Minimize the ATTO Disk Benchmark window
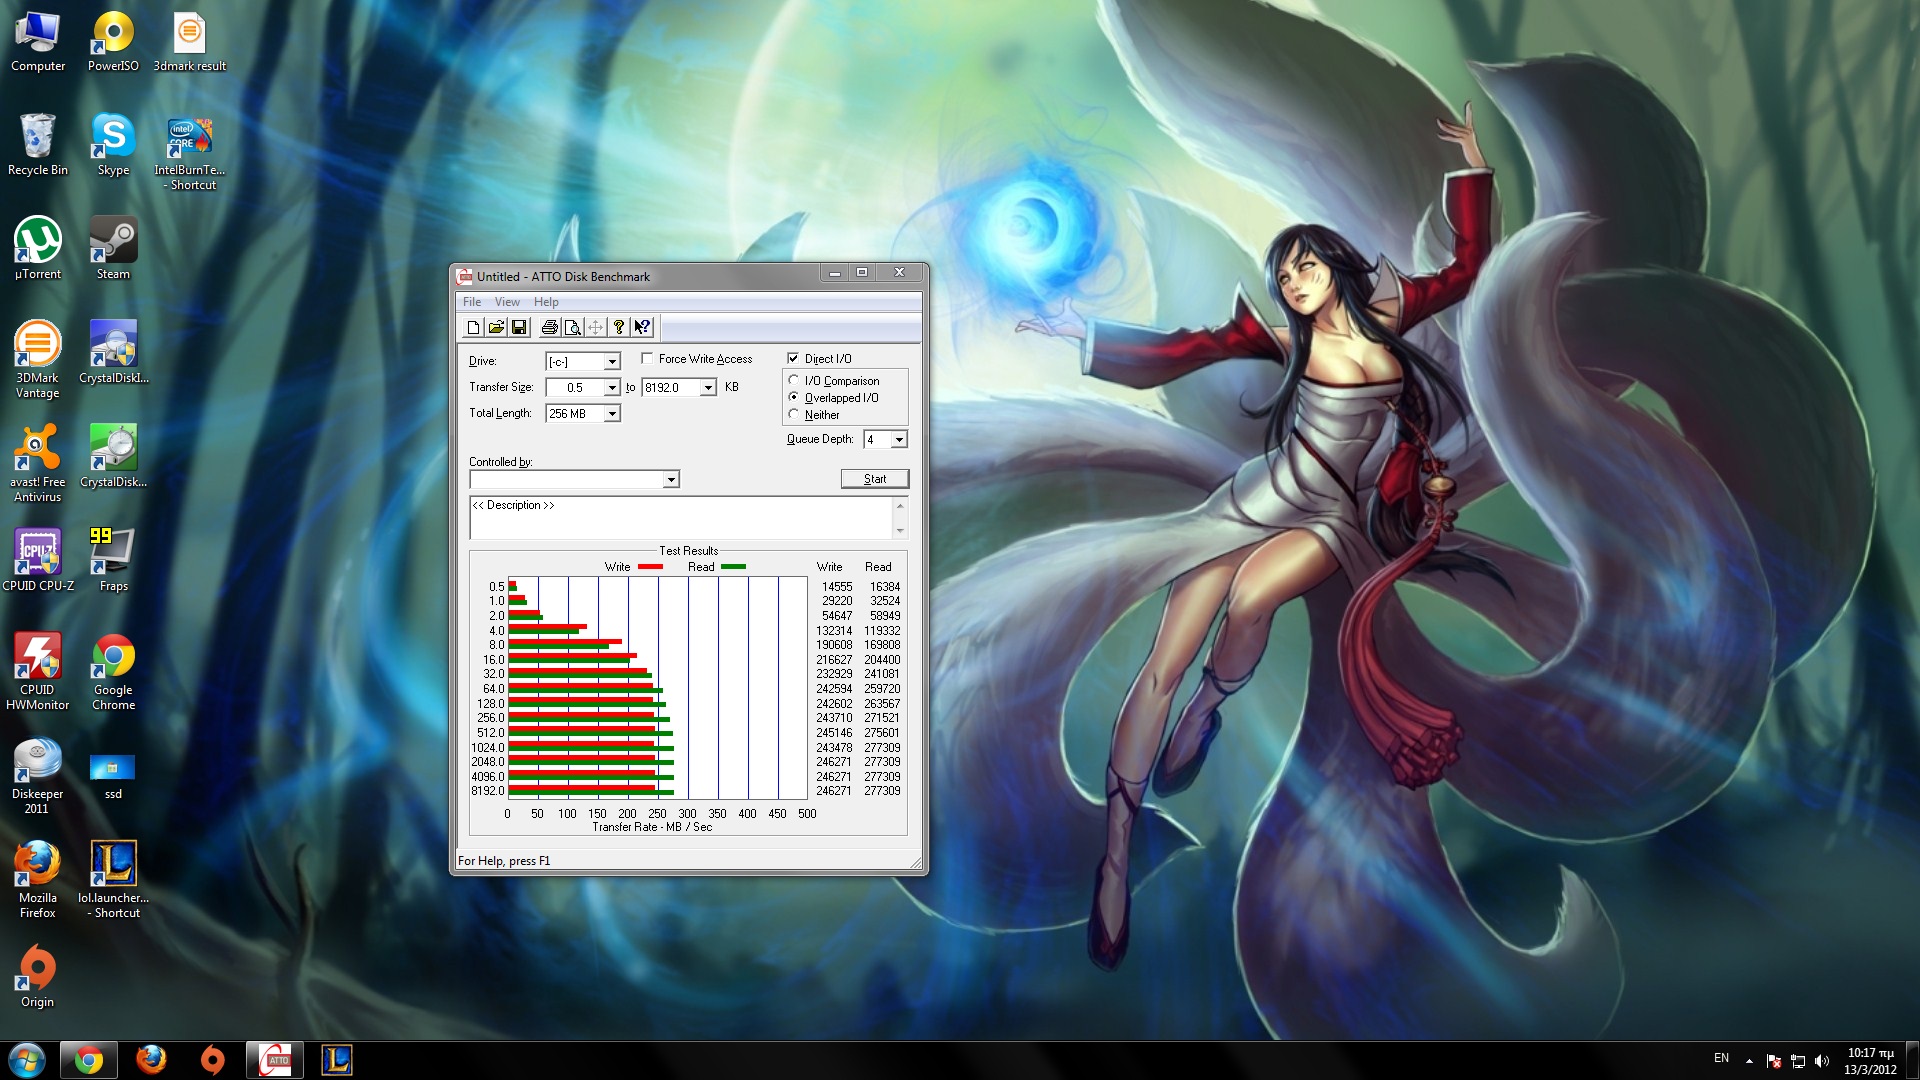This screenshot has height=1080, width=1920. coord(834,273)
